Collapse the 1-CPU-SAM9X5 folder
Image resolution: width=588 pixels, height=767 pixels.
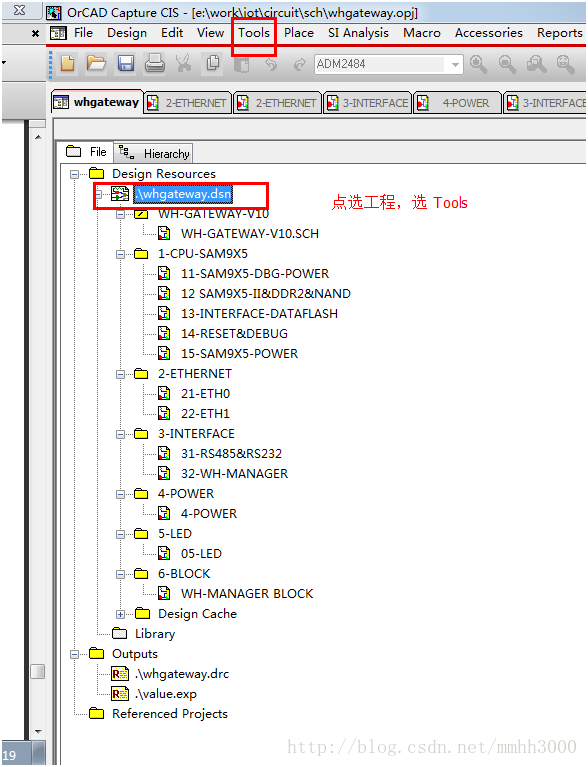[120, 254]
